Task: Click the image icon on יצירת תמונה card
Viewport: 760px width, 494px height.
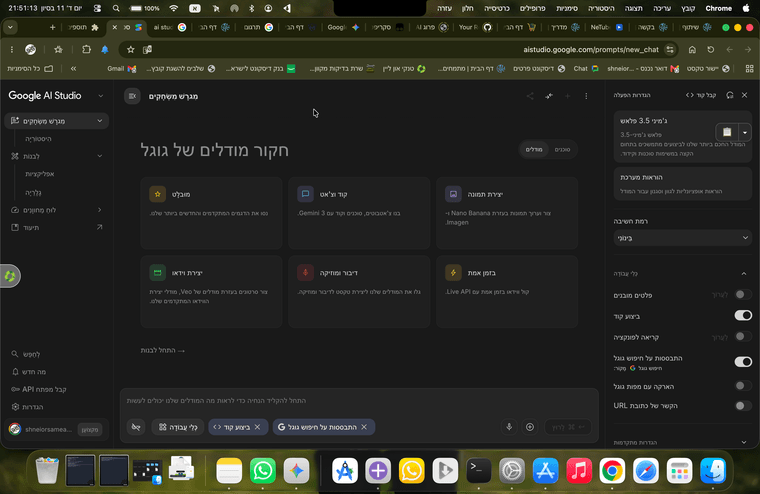Action: tap(453, 194)
